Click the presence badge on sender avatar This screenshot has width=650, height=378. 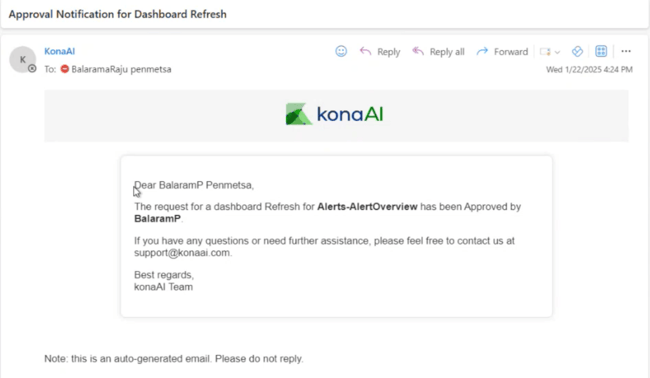pos(32,68)
